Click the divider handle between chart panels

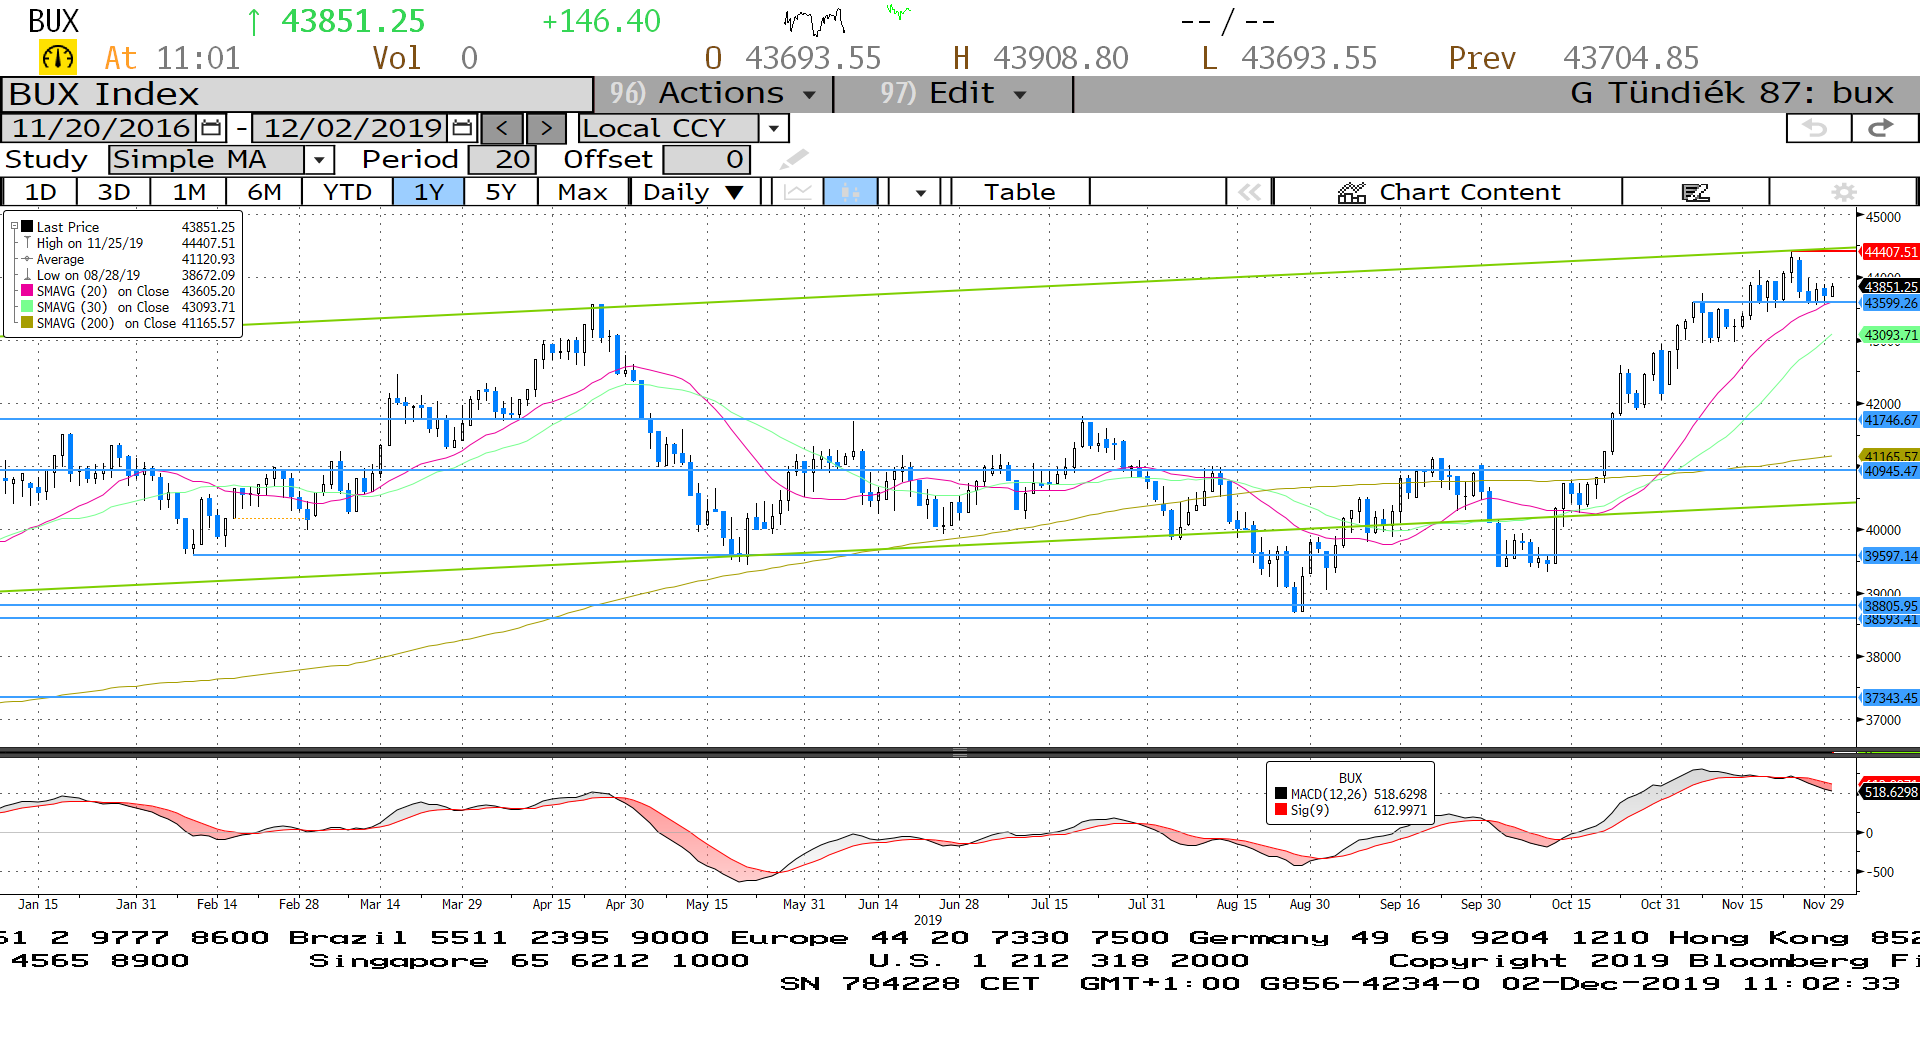click(960, 751)
